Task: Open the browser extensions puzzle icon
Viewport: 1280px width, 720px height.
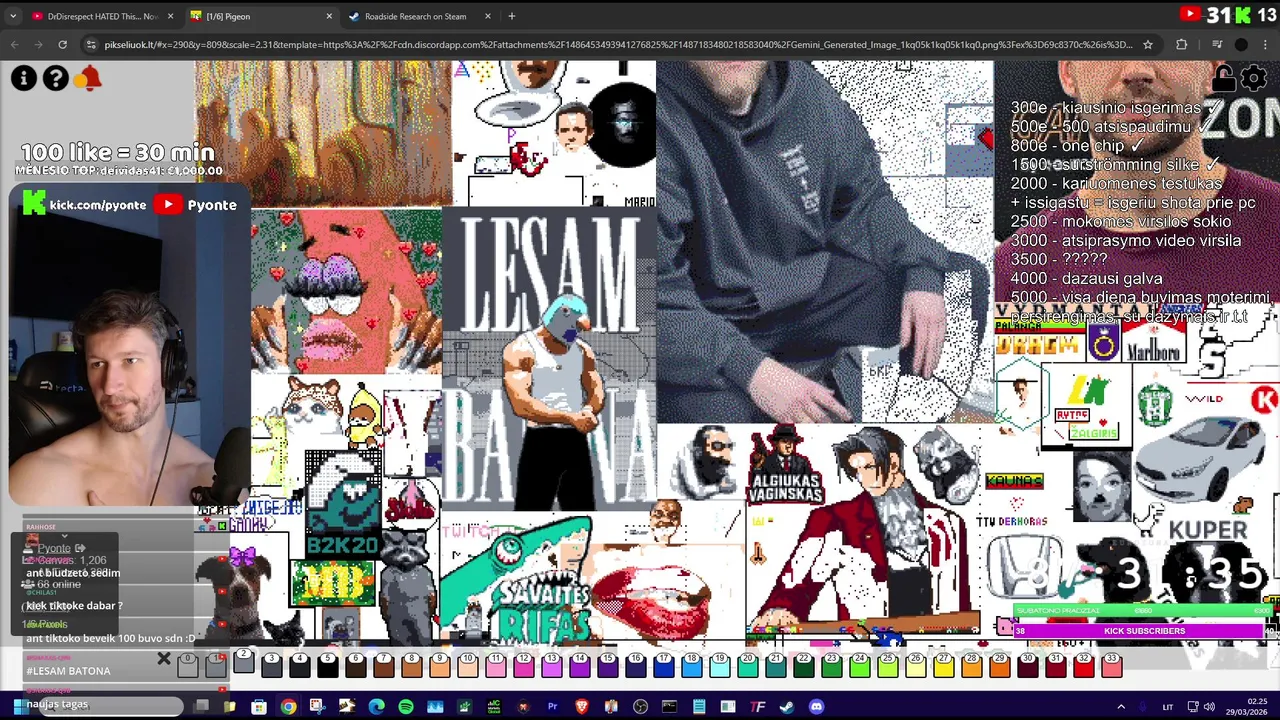Action: tap(1181, 44)
